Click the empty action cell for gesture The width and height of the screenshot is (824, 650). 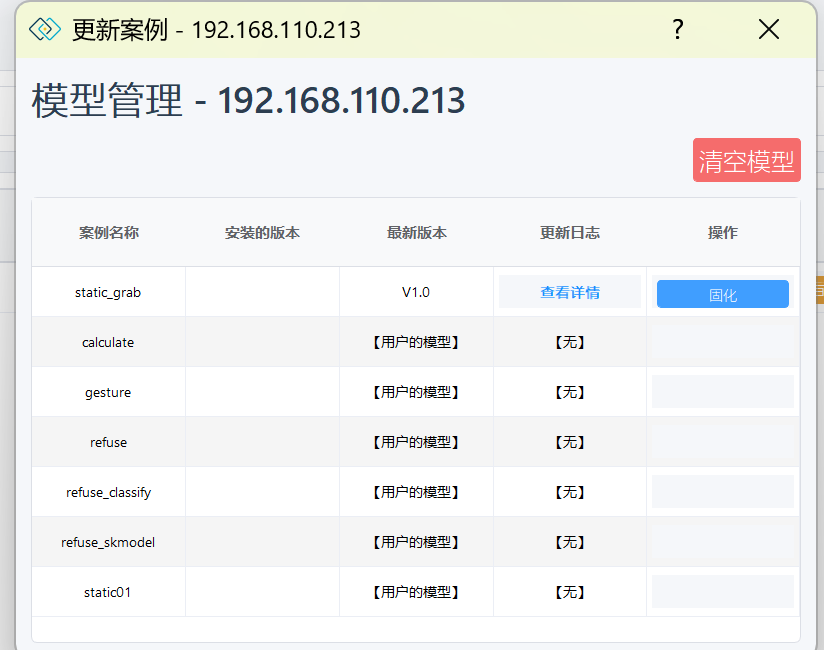(722, 392)
